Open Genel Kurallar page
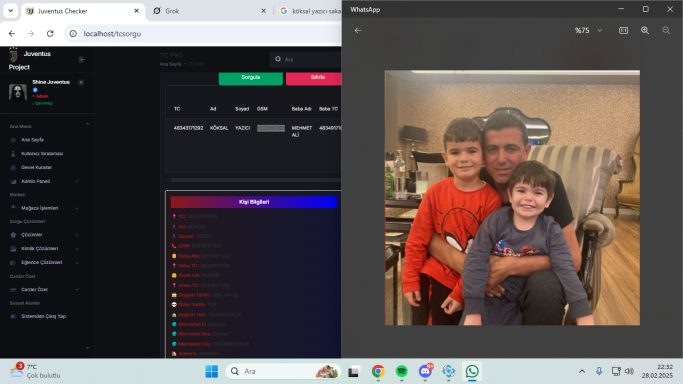The image size is (683, 384). coord(36,168)
